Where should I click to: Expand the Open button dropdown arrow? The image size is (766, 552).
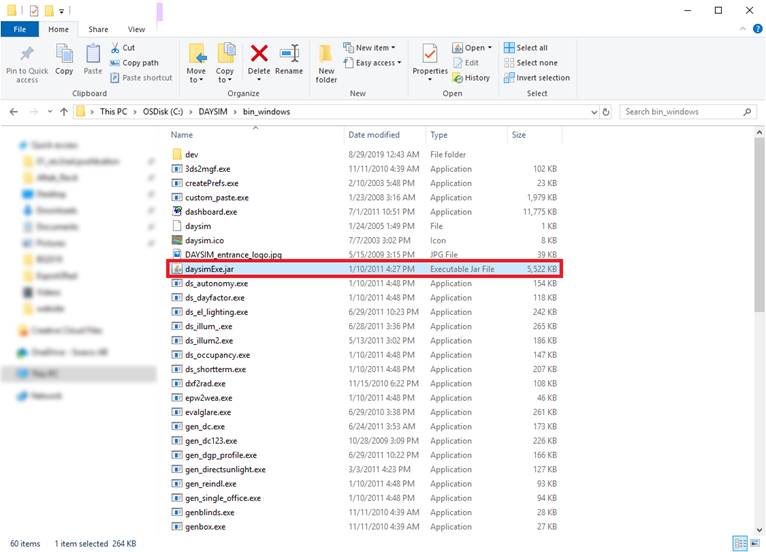(489, 47)
